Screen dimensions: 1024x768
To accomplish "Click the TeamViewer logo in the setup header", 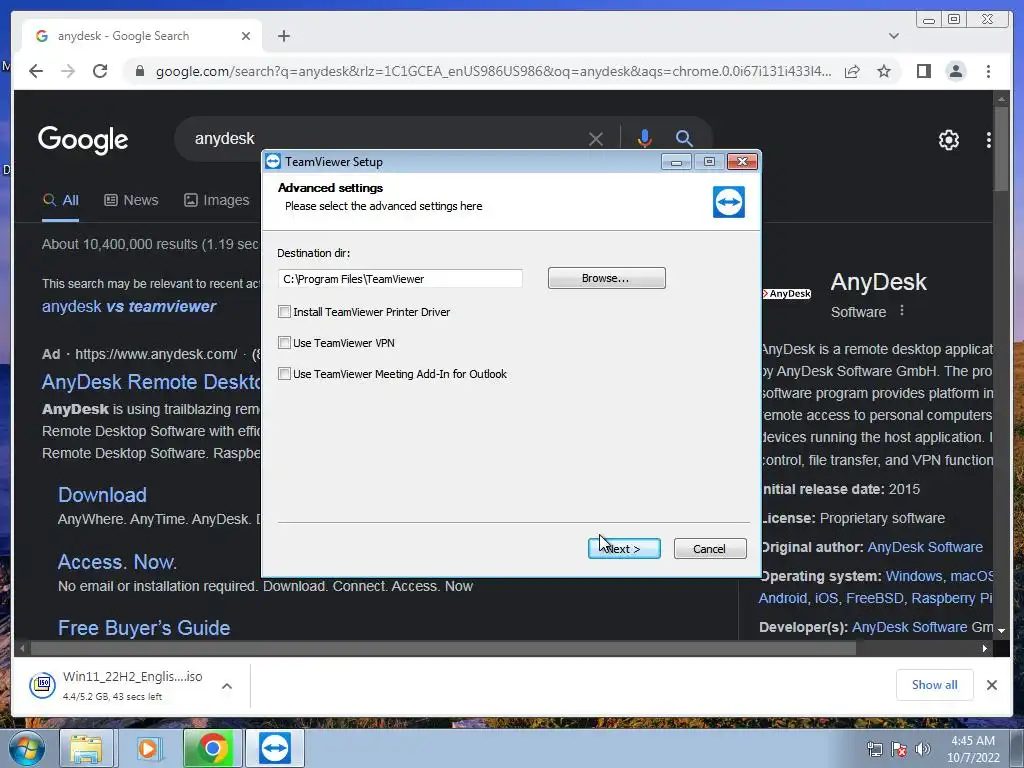I will [x=729, y=202].
